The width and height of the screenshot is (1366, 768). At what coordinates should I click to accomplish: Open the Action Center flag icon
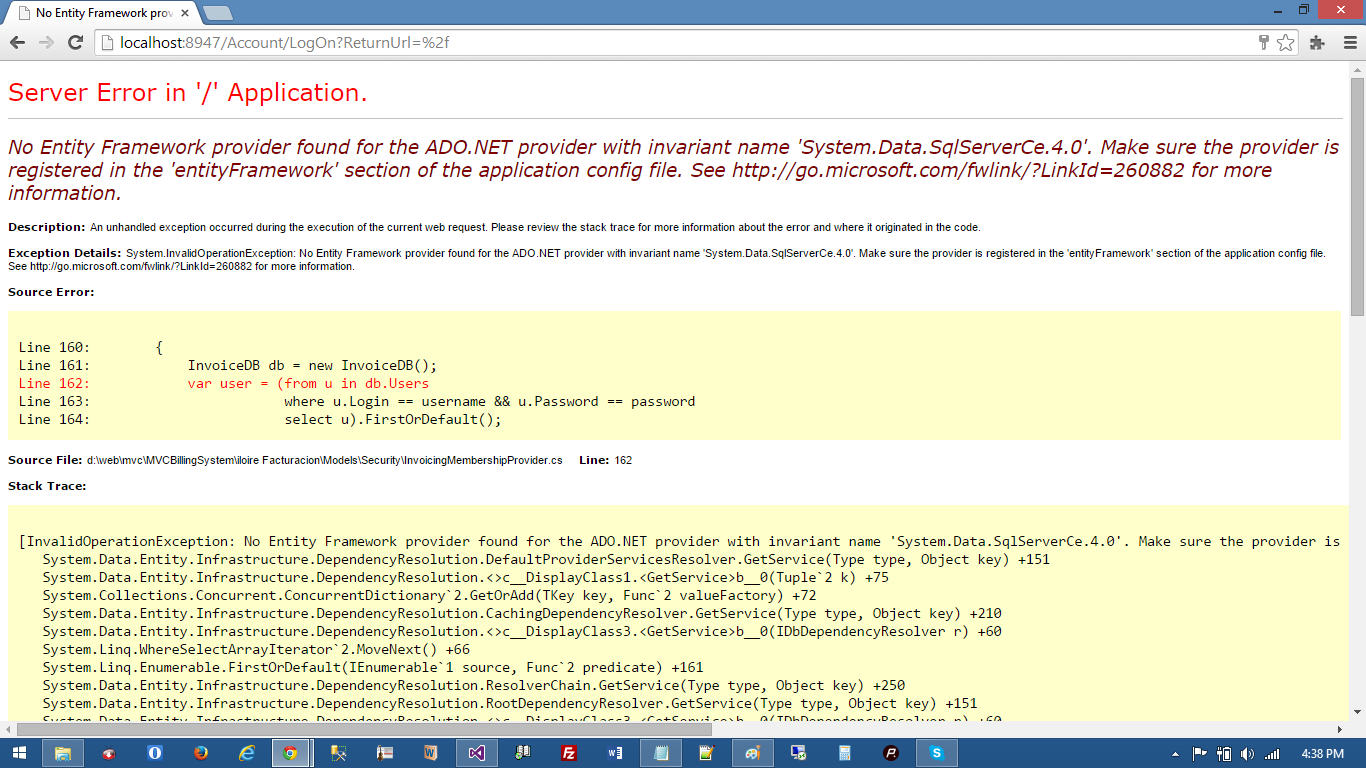coord(1200,754)
